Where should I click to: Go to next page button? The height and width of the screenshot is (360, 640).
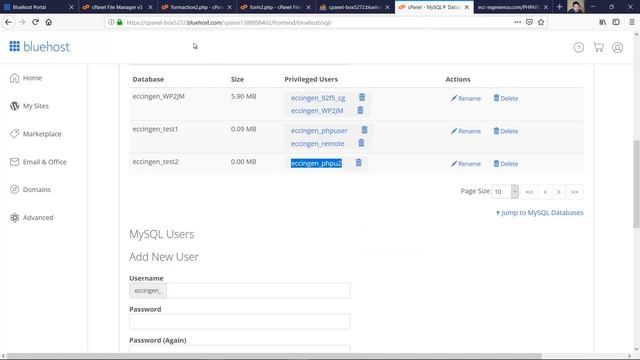pyautogui.click(x=559, y=192)
